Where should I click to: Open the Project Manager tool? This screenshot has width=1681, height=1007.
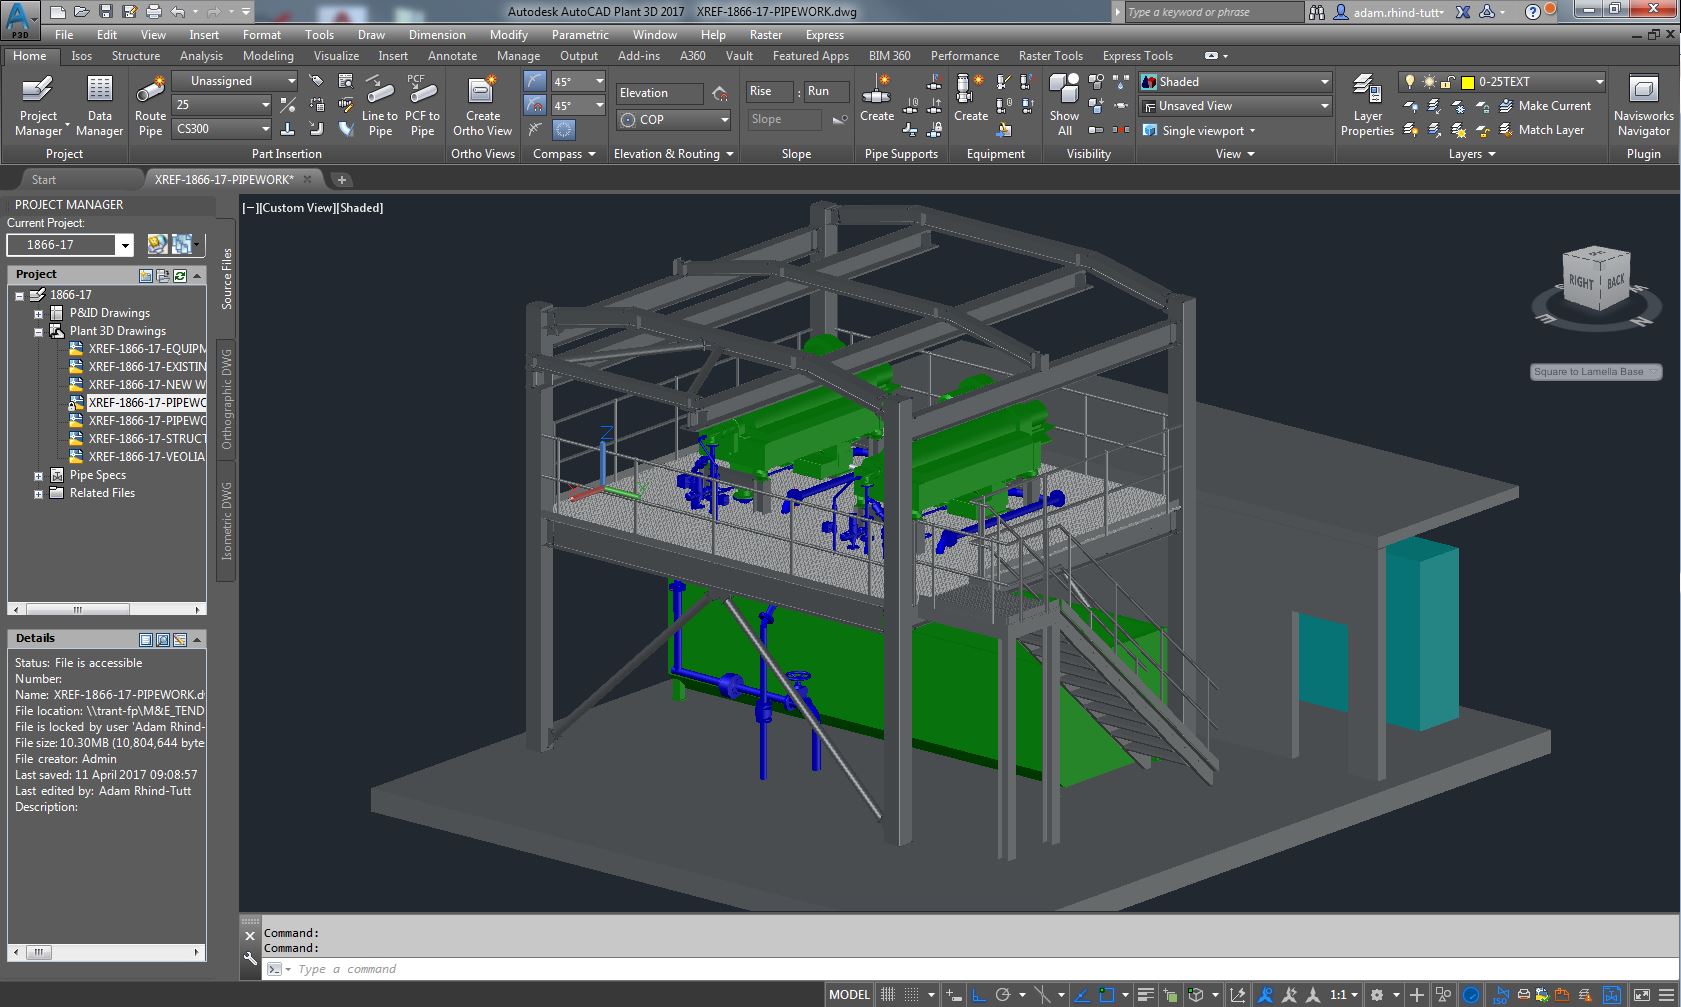[38, 106]
